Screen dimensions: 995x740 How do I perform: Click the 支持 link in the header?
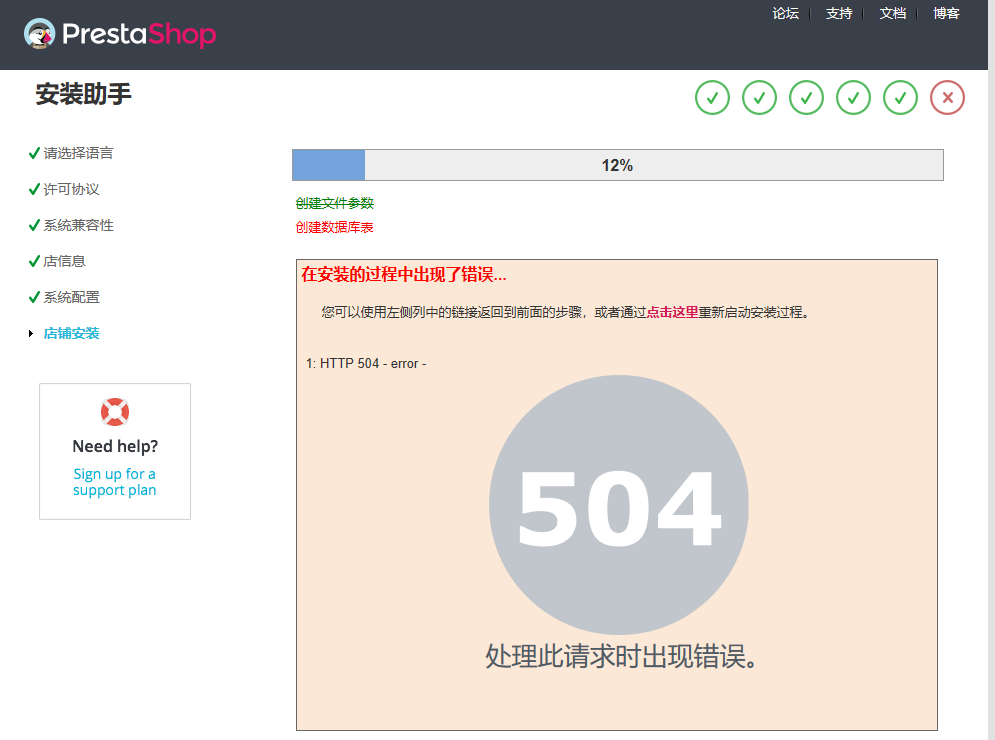pyautogui.click(x=839, y=14)
